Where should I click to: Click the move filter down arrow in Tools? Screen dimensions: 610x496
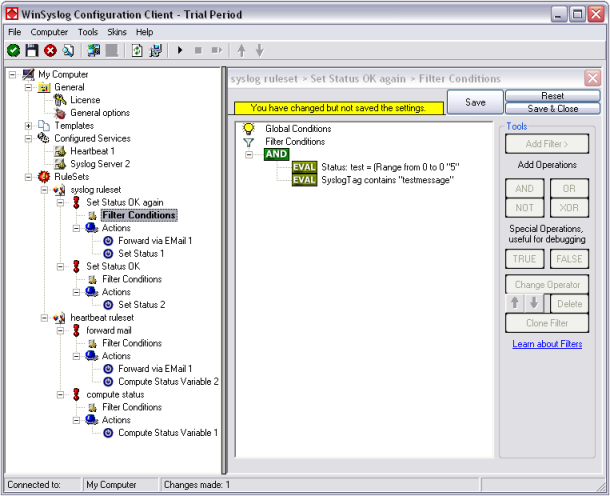click(x=534, y=303)
